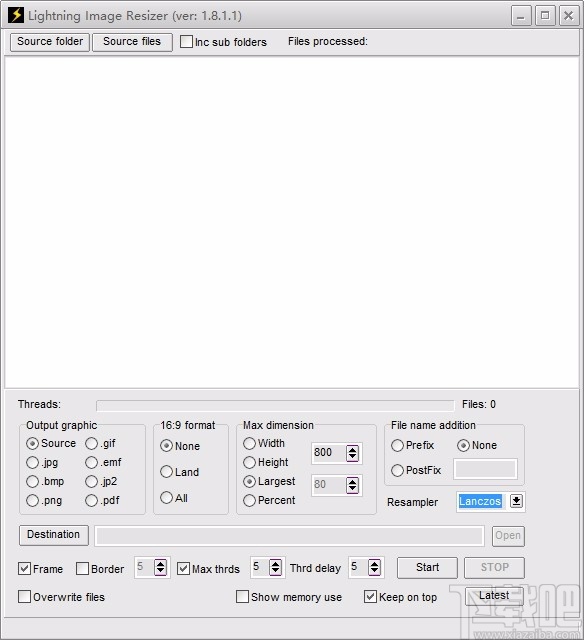Click the Border size stepper arrows
Image resolution: width=584 pixels, height=640 pixels.
pos(161,567)
